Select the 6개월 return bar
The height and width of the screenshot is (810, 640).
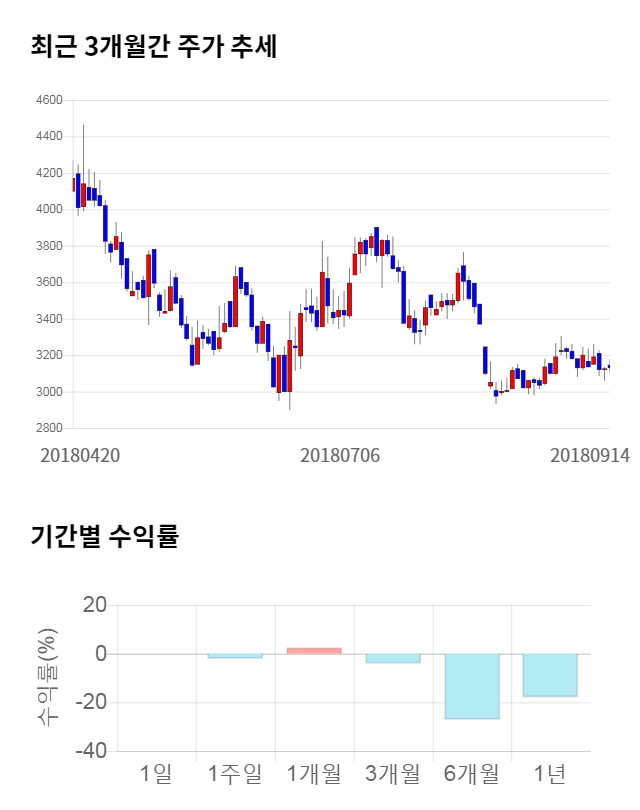pyautogui.click(x=472, y=686)
